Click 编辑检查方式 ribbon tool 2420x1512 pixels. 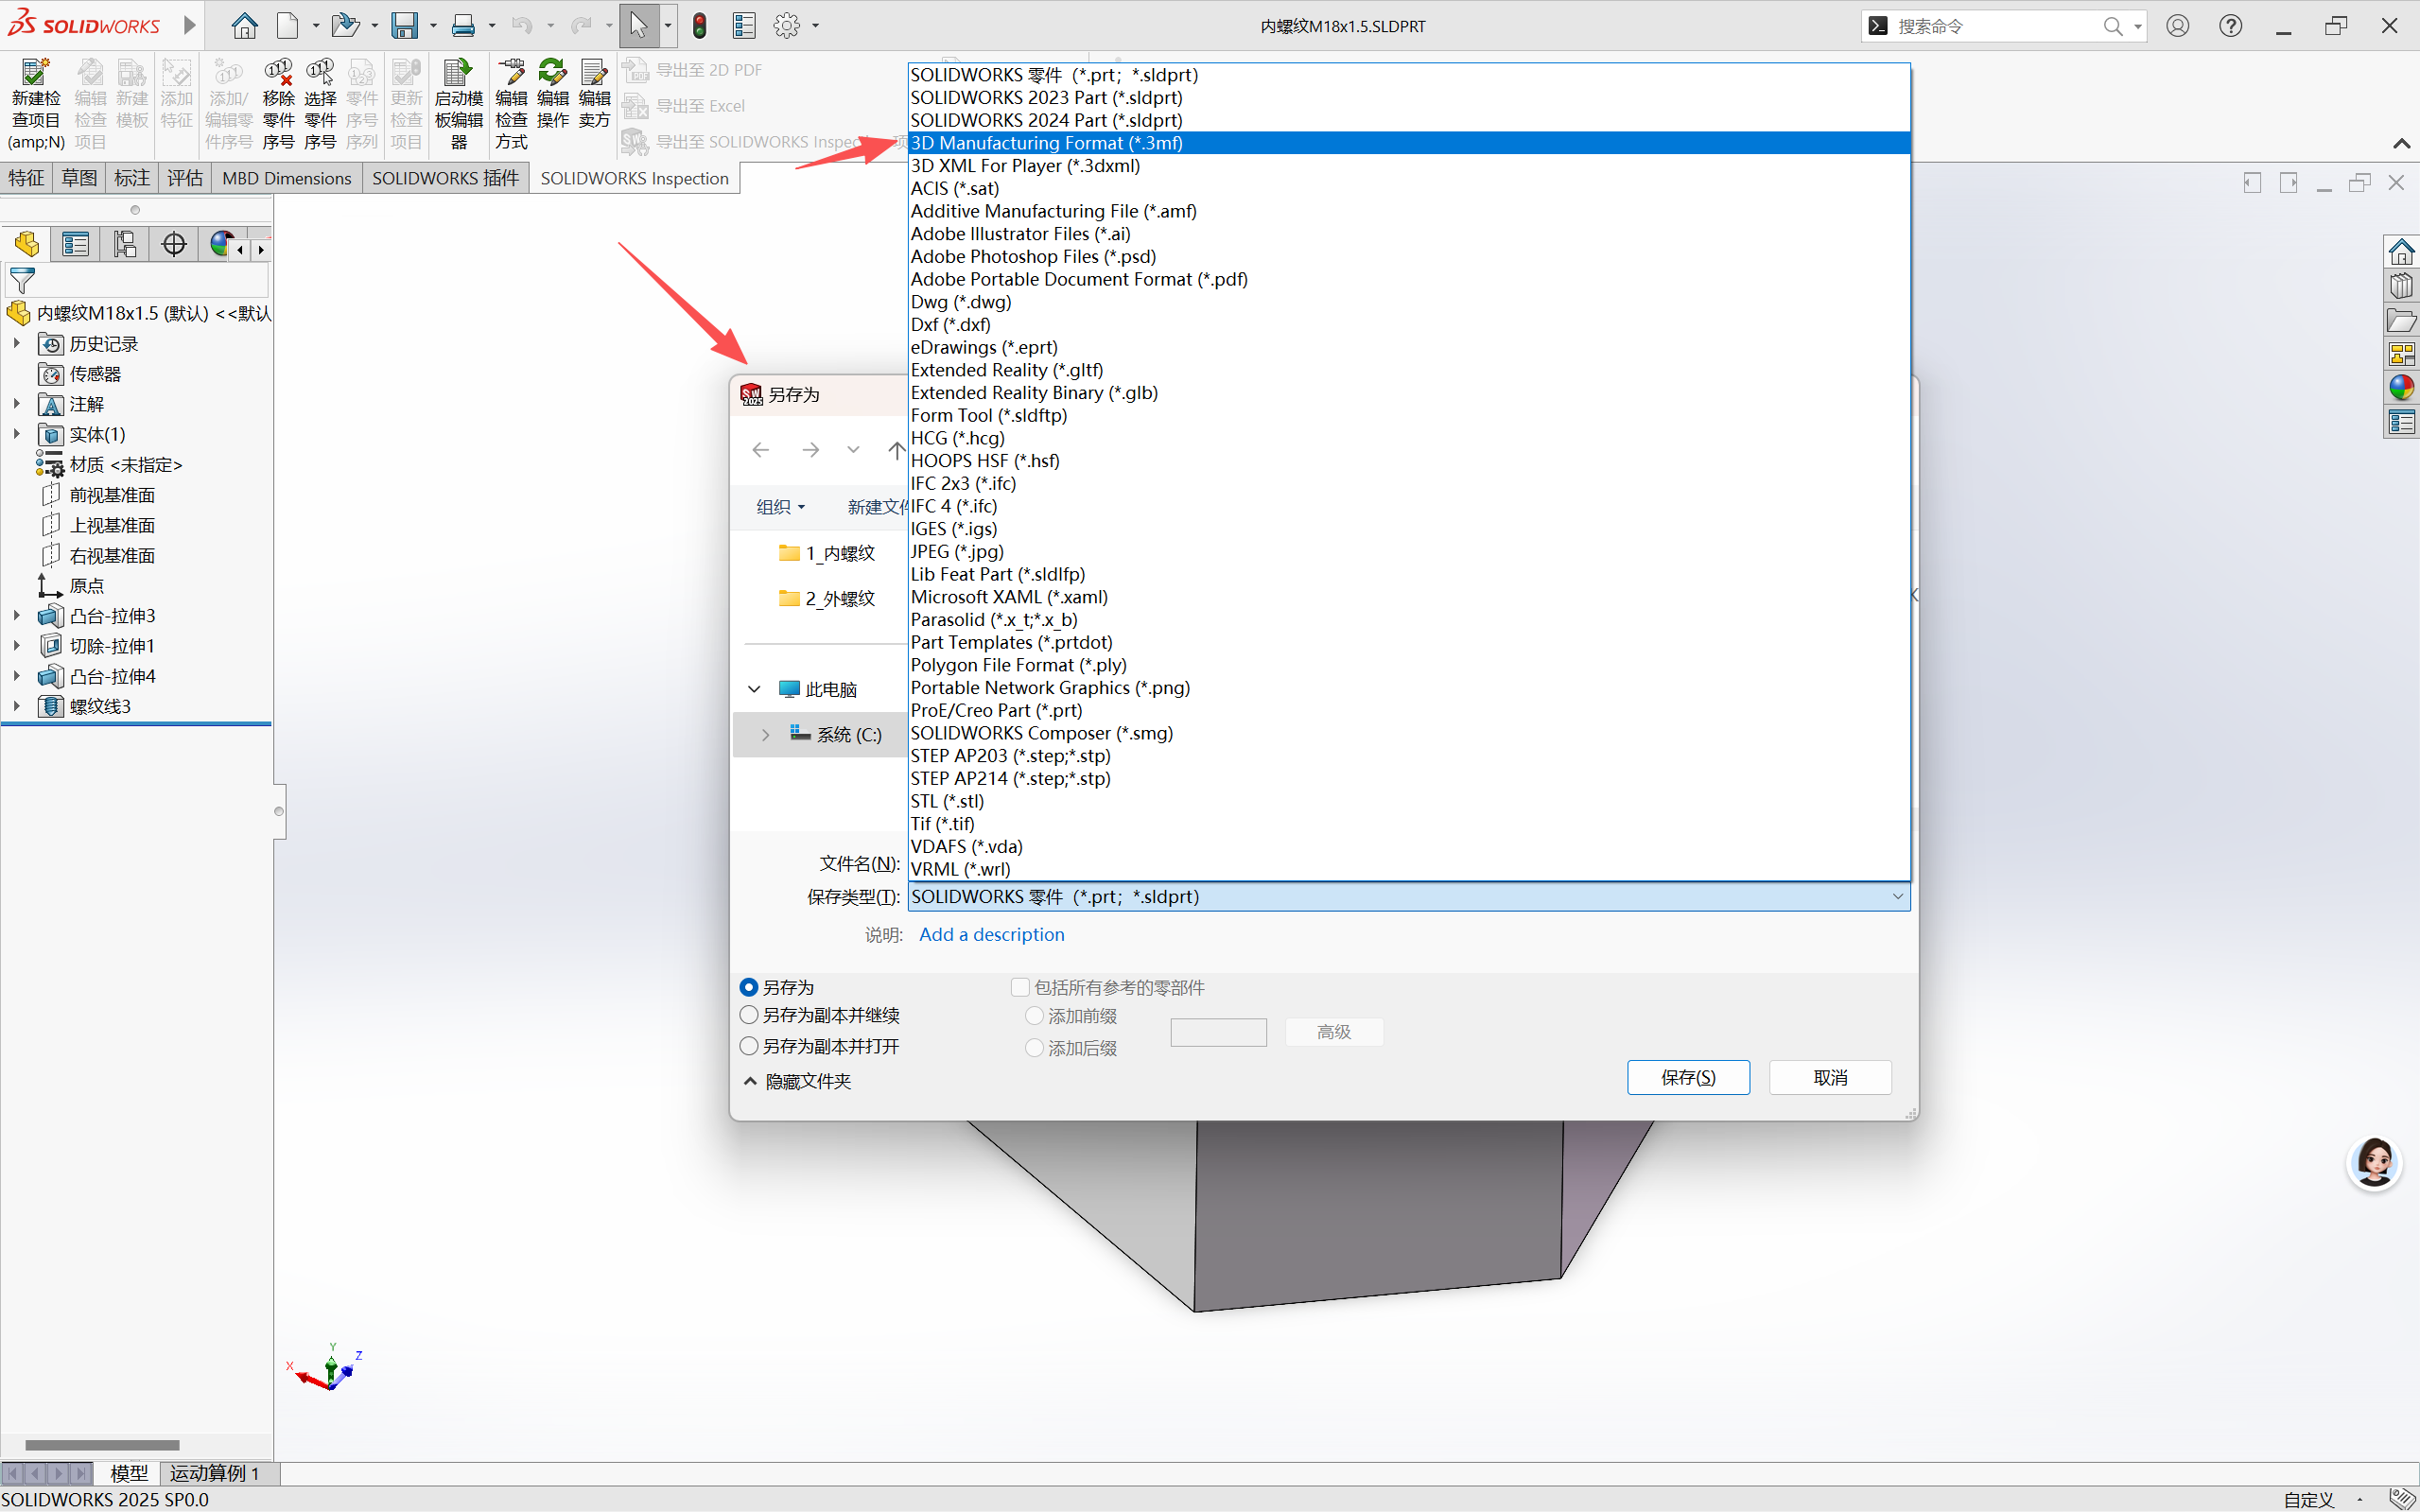click(511, 104)
